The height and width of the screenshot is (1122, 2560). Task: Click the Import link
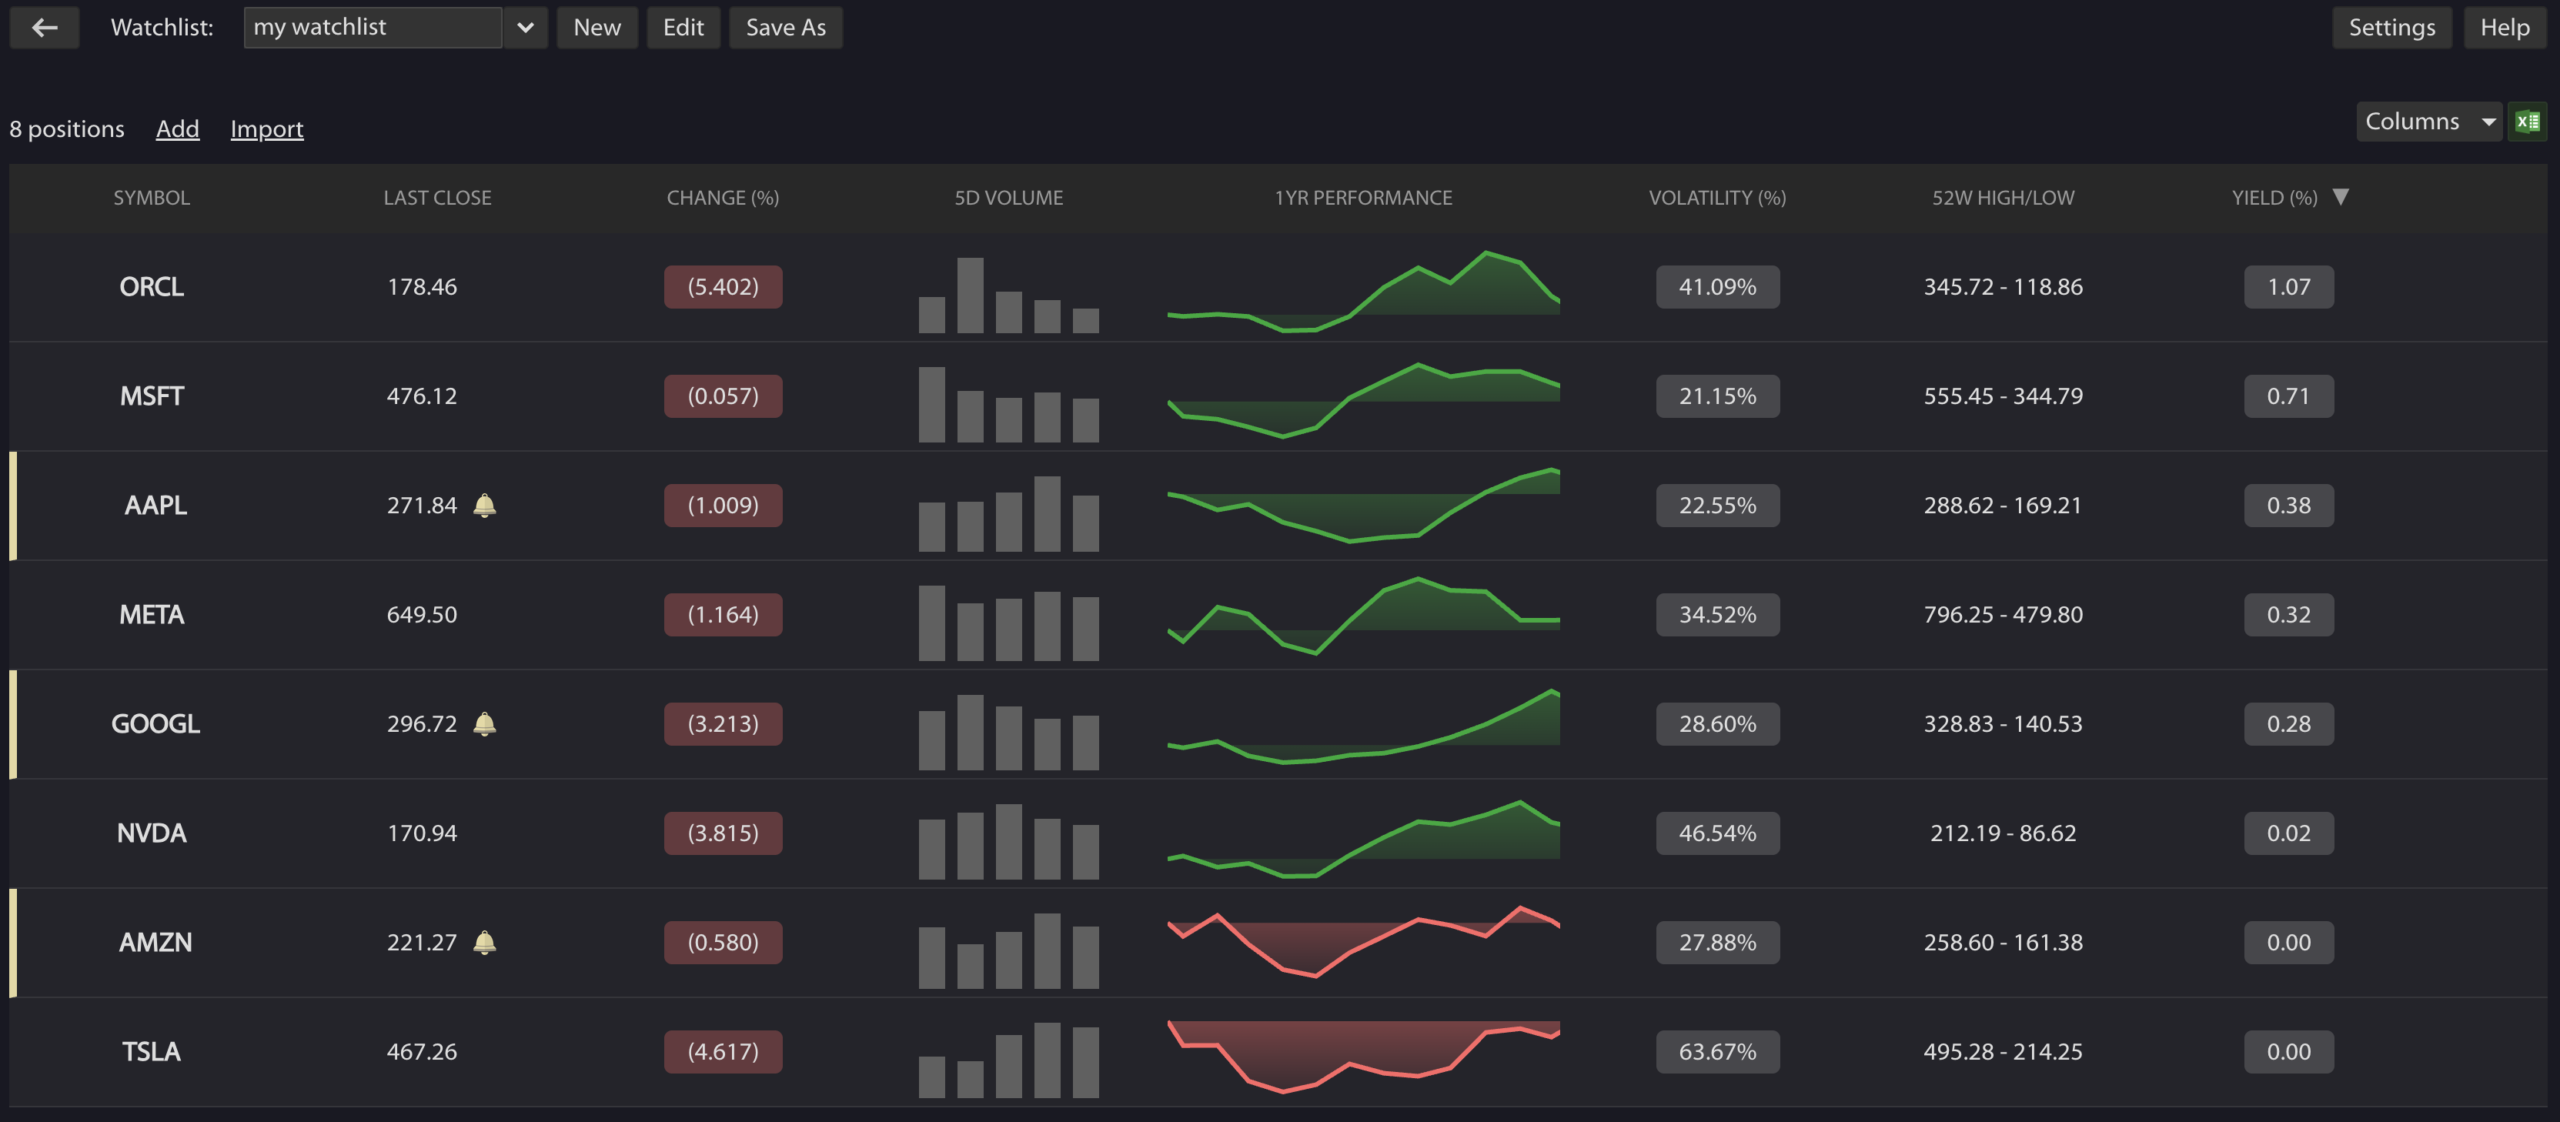point(266,129)
